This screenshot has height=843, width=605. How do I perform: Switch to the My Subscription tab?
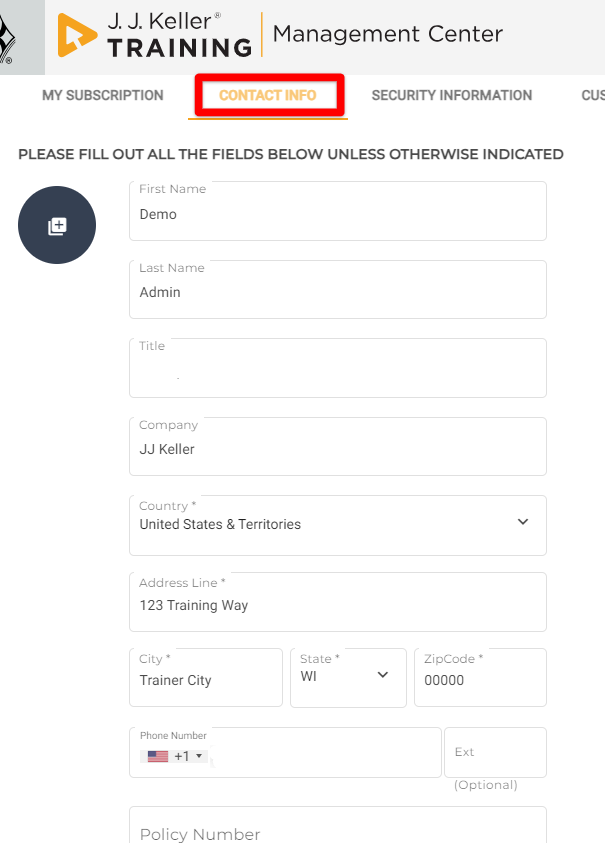pos(102,95)
